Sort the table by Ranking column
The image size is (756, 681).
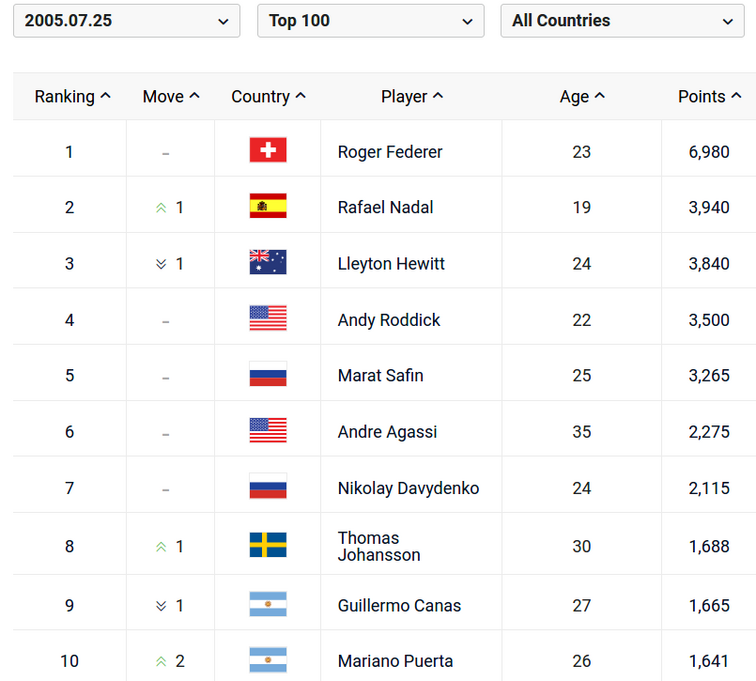point(72,97)
